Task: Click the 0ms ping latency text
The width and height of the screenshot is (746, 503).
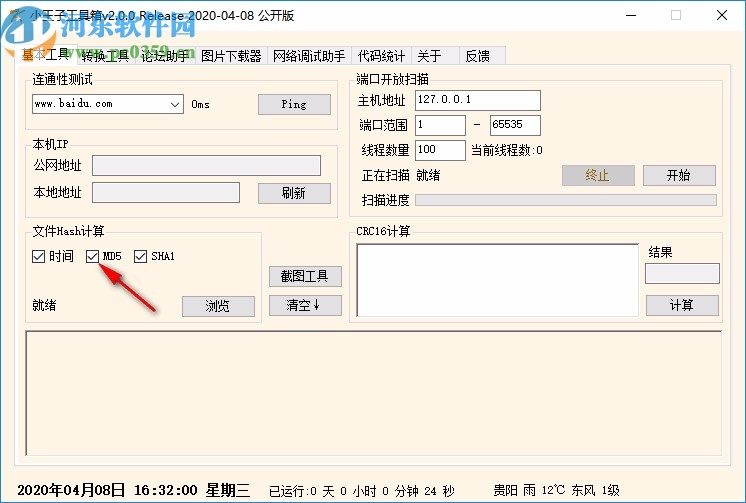Action: click(200, 104)
